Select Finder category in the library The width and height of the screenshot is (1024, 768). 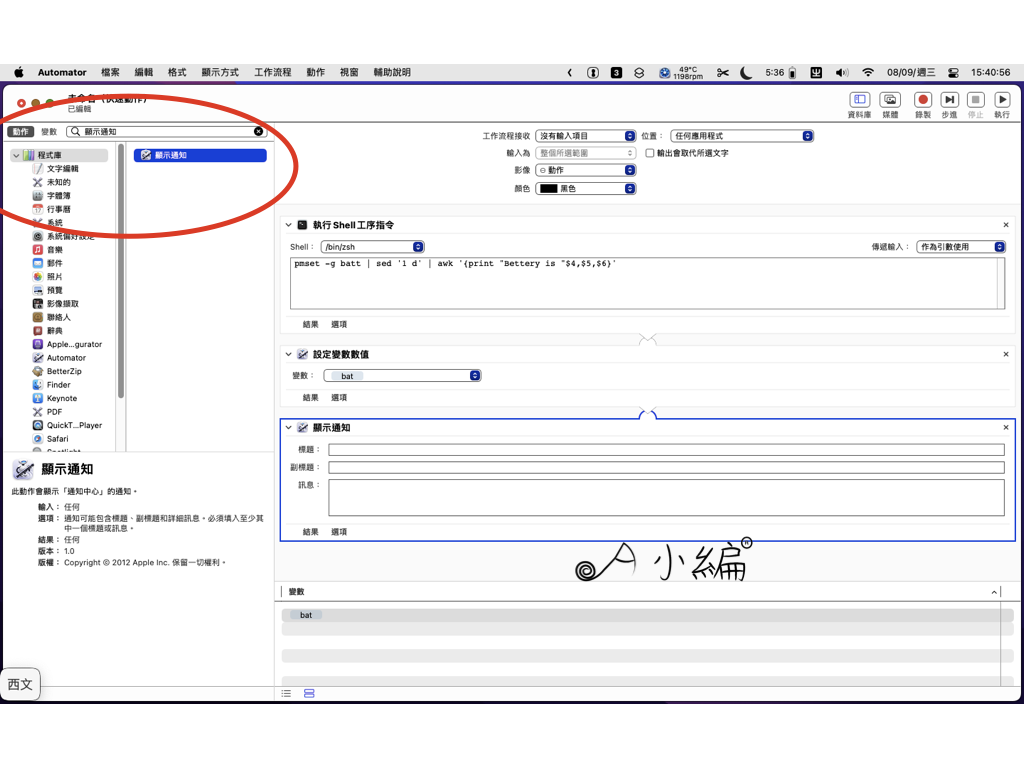(x=58, y=385)
